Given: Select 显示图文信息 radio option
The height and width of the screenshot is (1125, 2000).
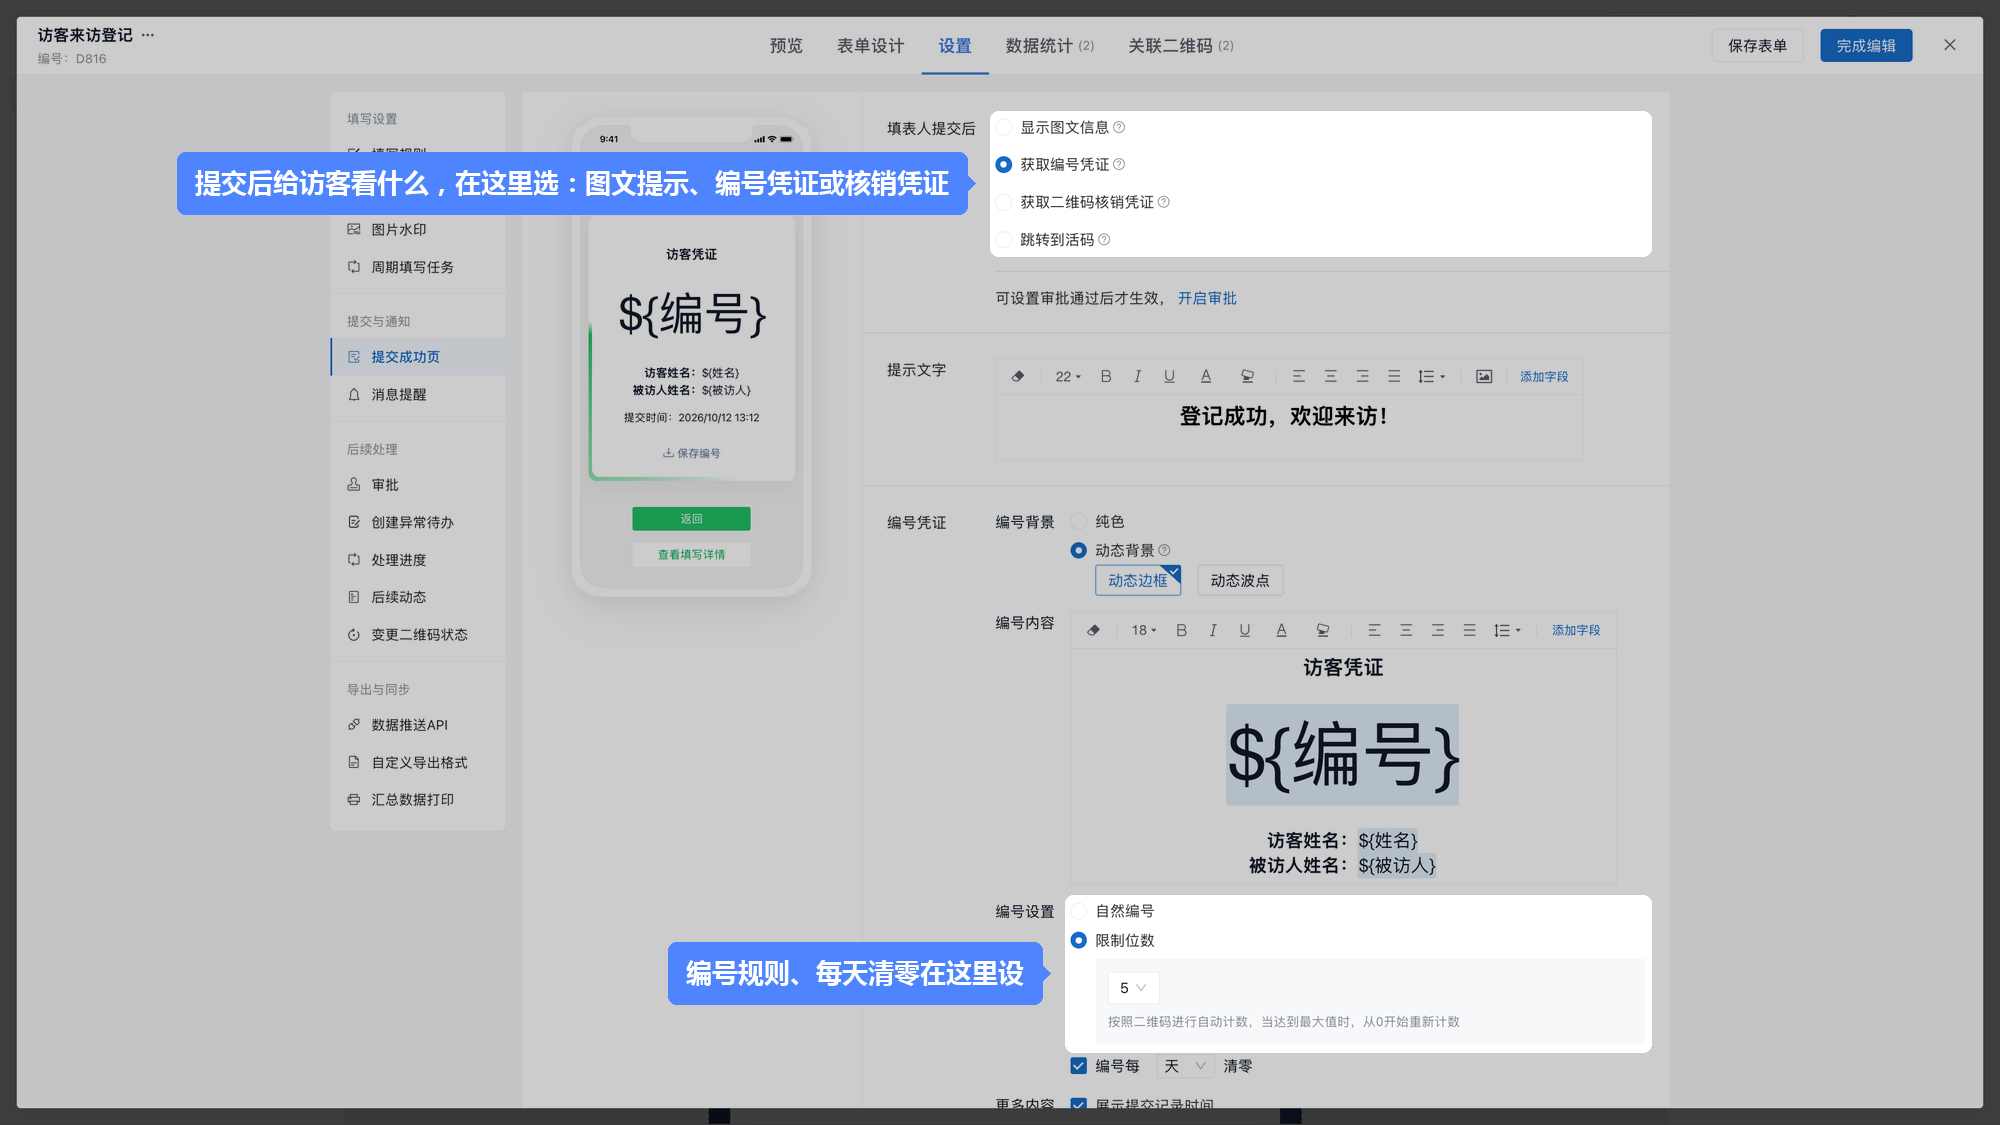Looking at the screenshot, I should pyautogui.click(x=1004, y=127).
